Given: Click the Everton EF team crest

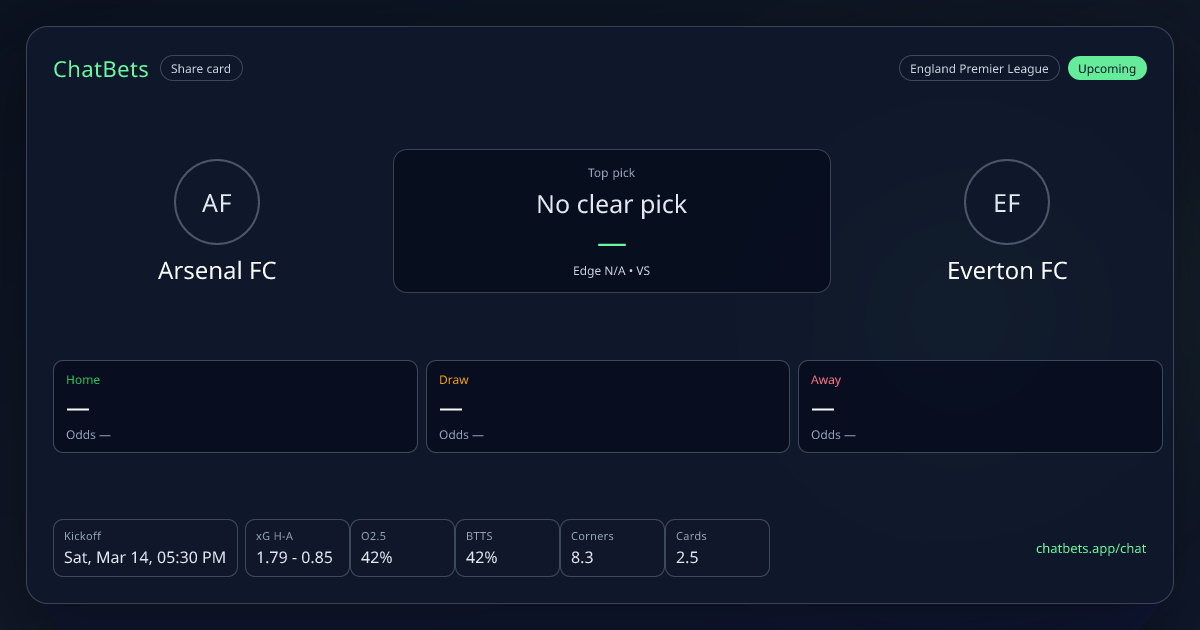Looking at the screenshot, I should coord(1006,203).
